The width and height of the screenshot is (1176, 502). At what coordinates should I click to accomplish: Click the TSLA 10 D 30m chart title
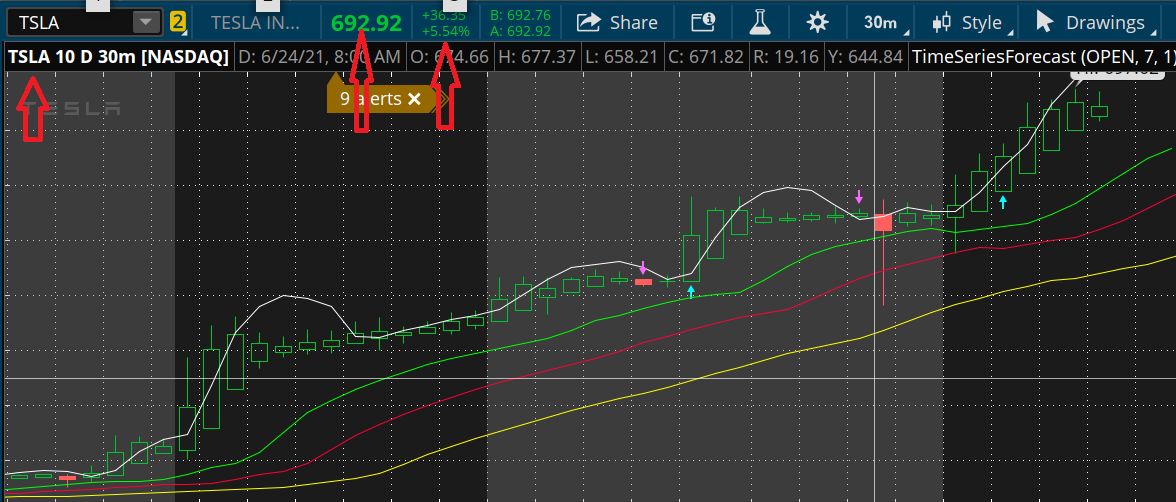pos(118,57)
